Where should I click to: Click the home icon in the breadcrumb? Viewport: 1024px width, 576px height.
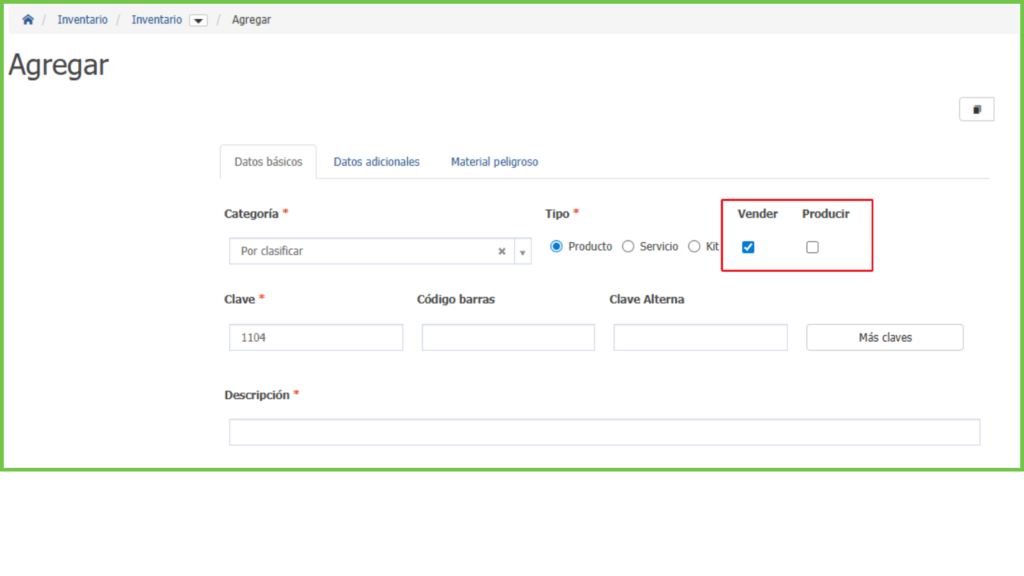28,20
